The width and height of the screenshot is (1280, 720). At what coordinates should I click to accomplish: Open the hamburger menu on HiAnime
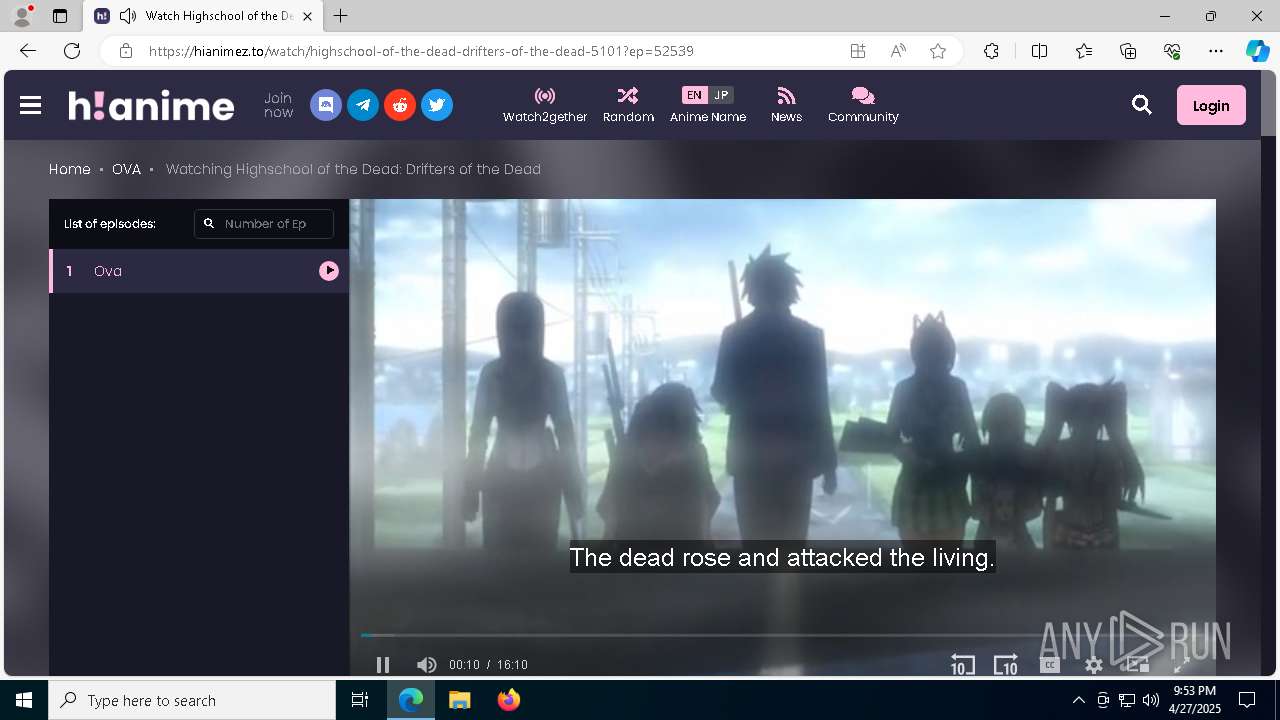point(30,105)
